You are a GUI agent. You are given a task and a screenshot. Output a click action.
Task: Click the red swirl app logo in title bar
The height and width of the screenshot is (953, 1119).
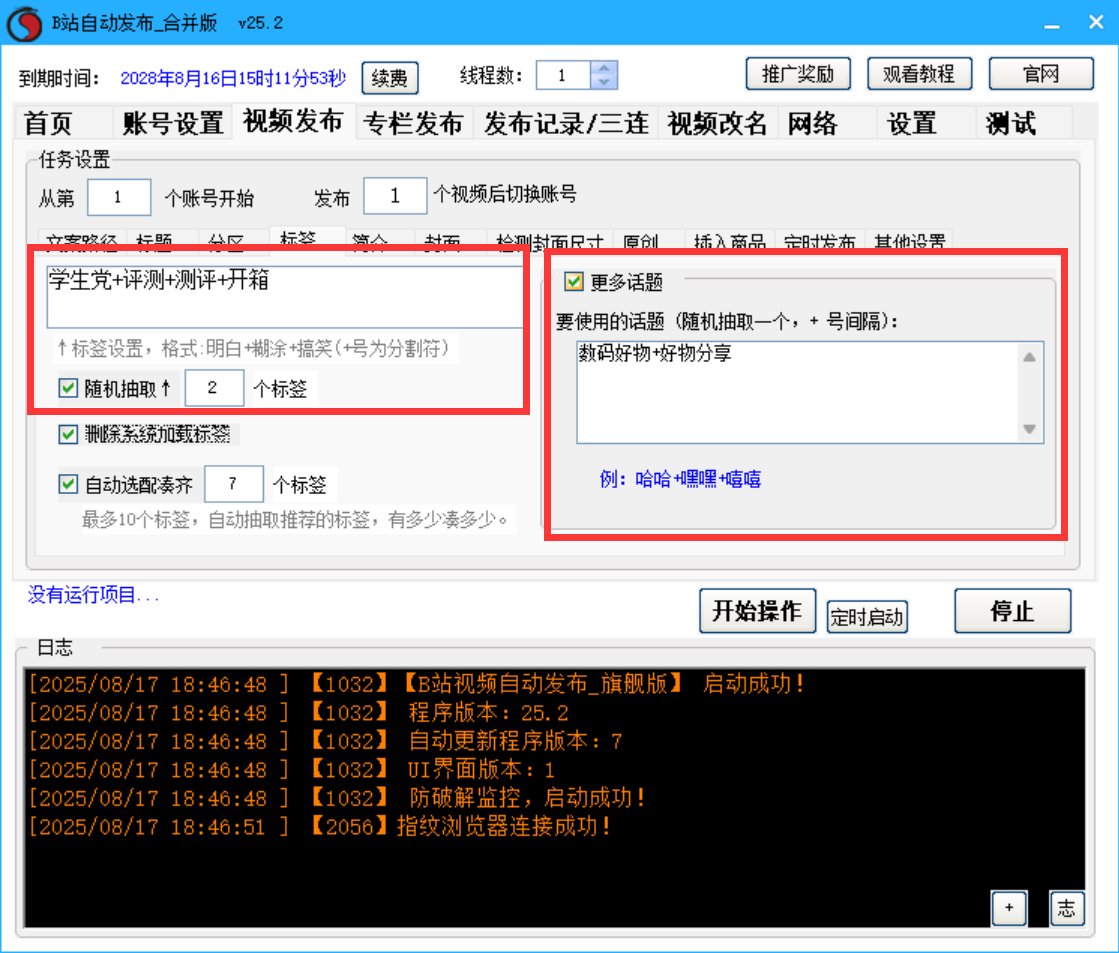point(24,24)
